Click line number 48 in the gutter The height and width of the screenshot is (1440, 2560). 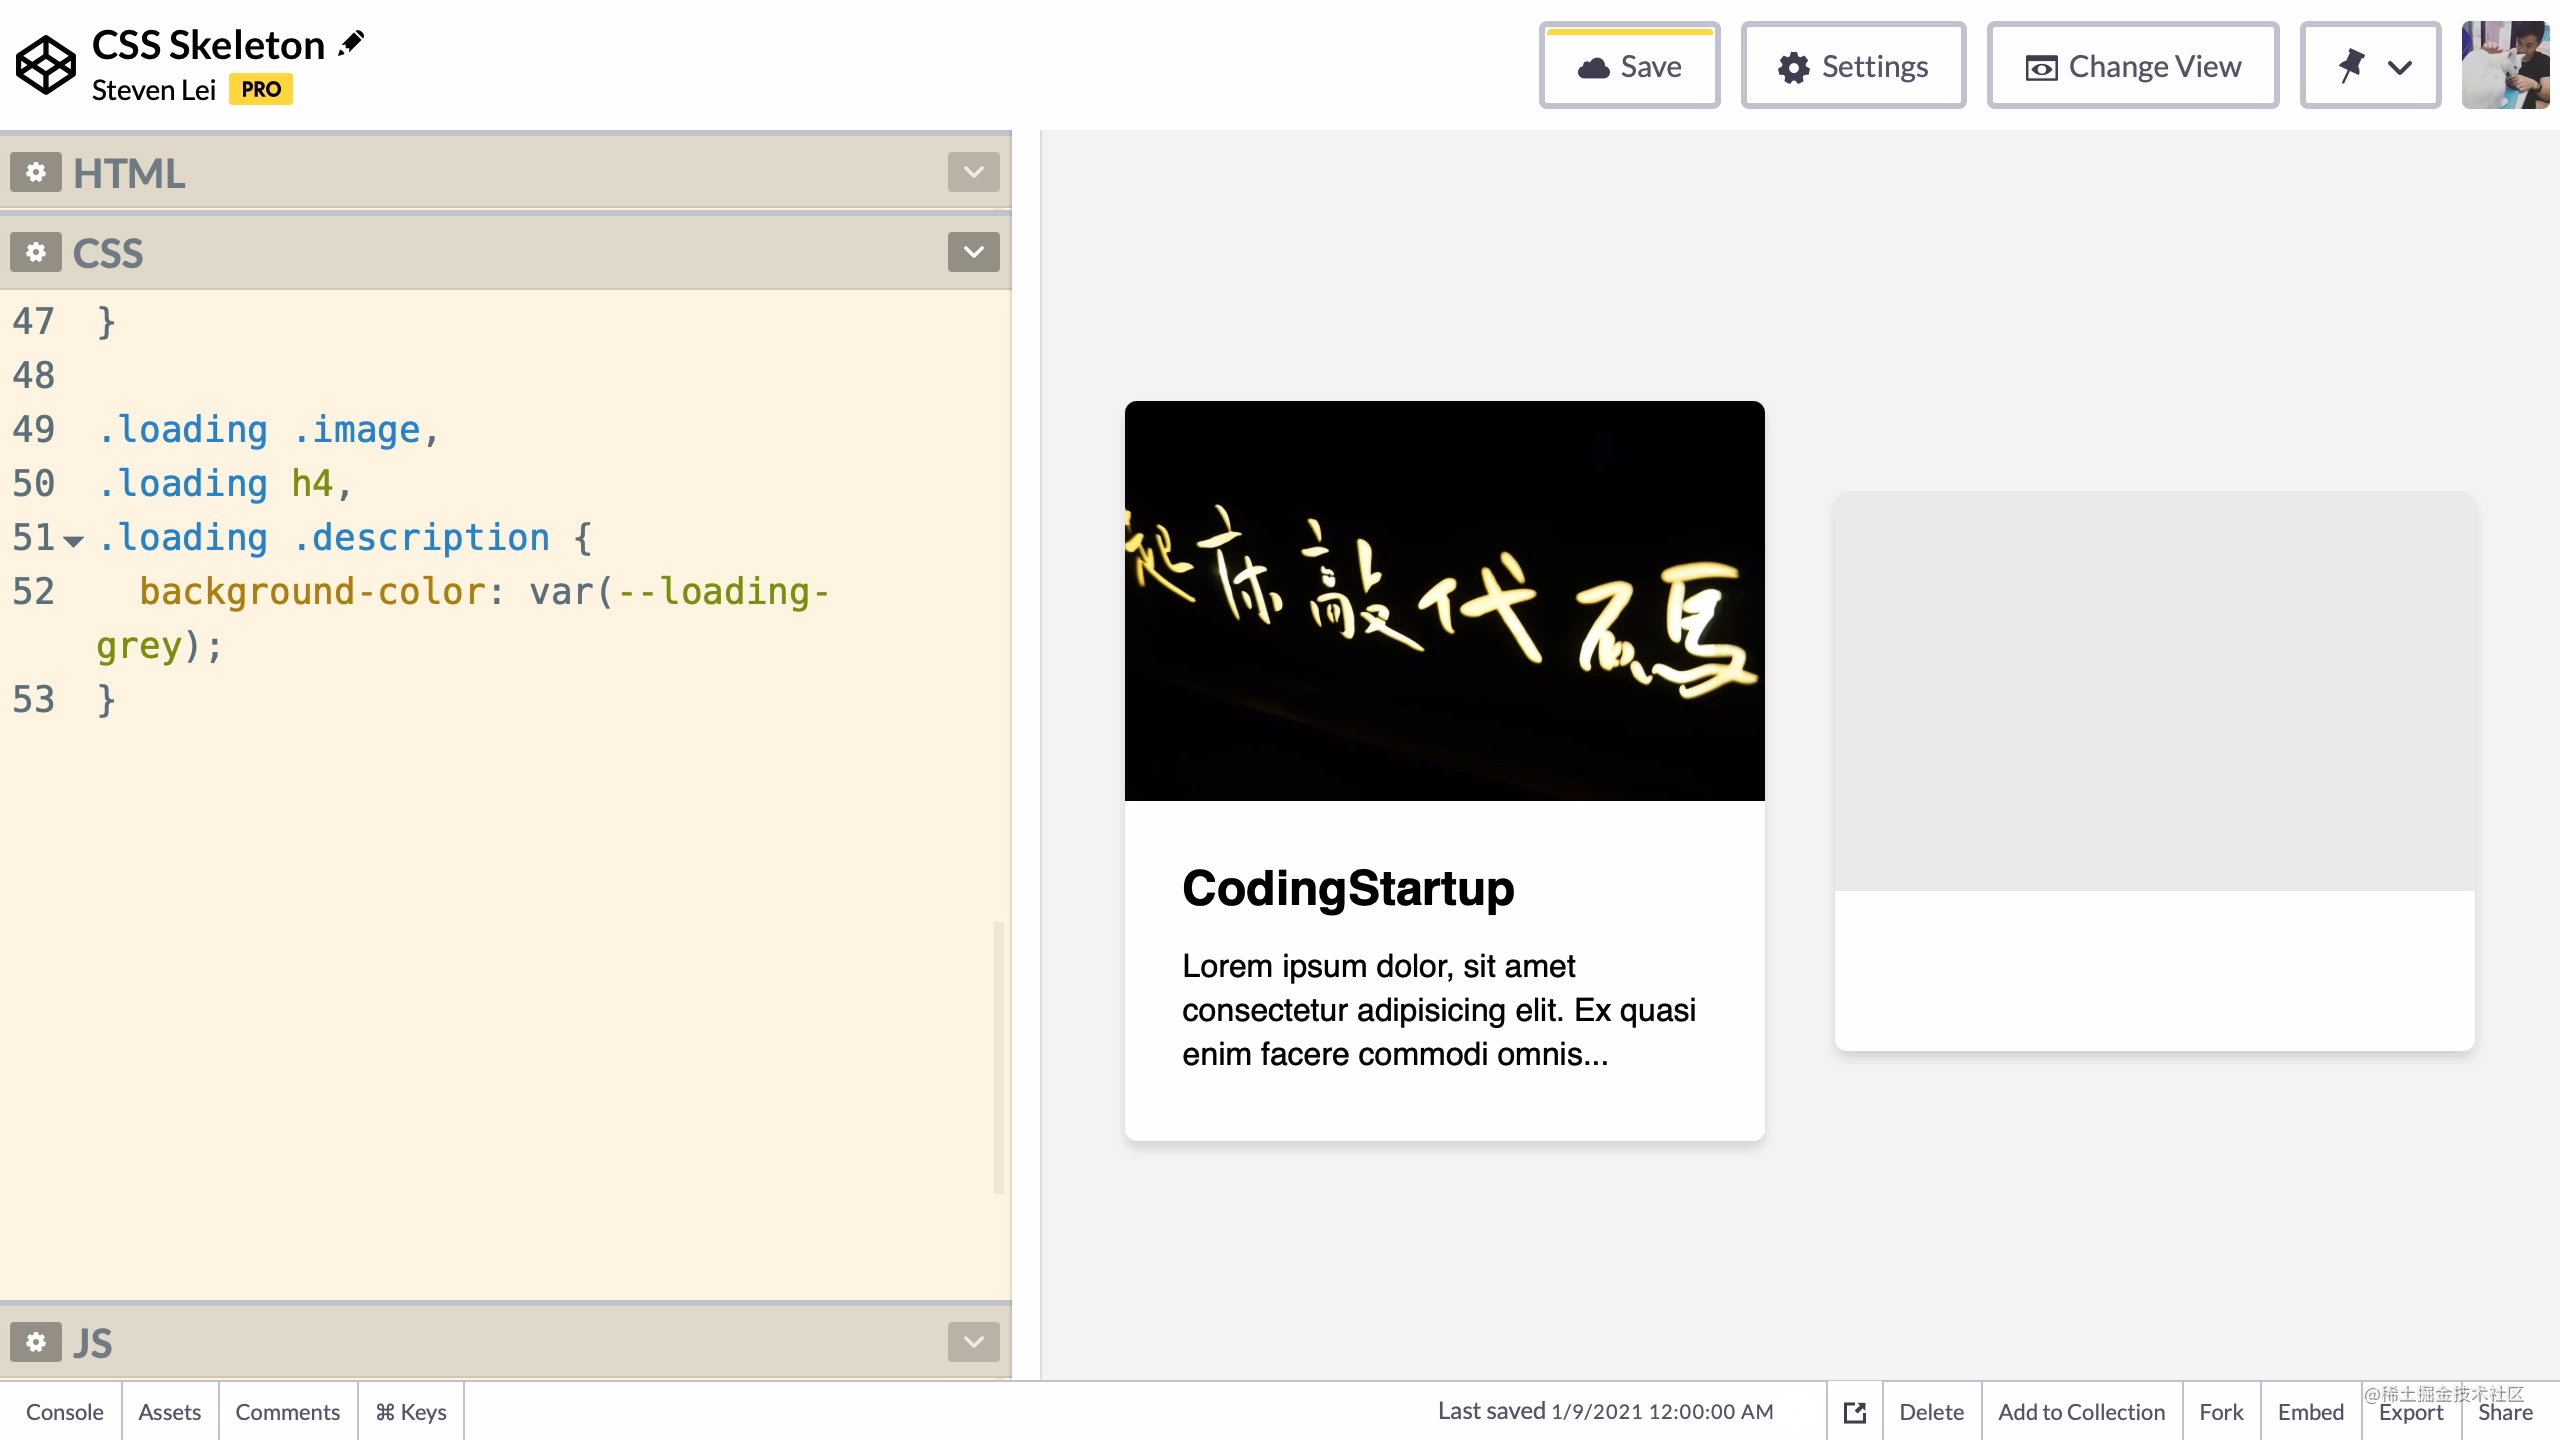tap(33, 376)
